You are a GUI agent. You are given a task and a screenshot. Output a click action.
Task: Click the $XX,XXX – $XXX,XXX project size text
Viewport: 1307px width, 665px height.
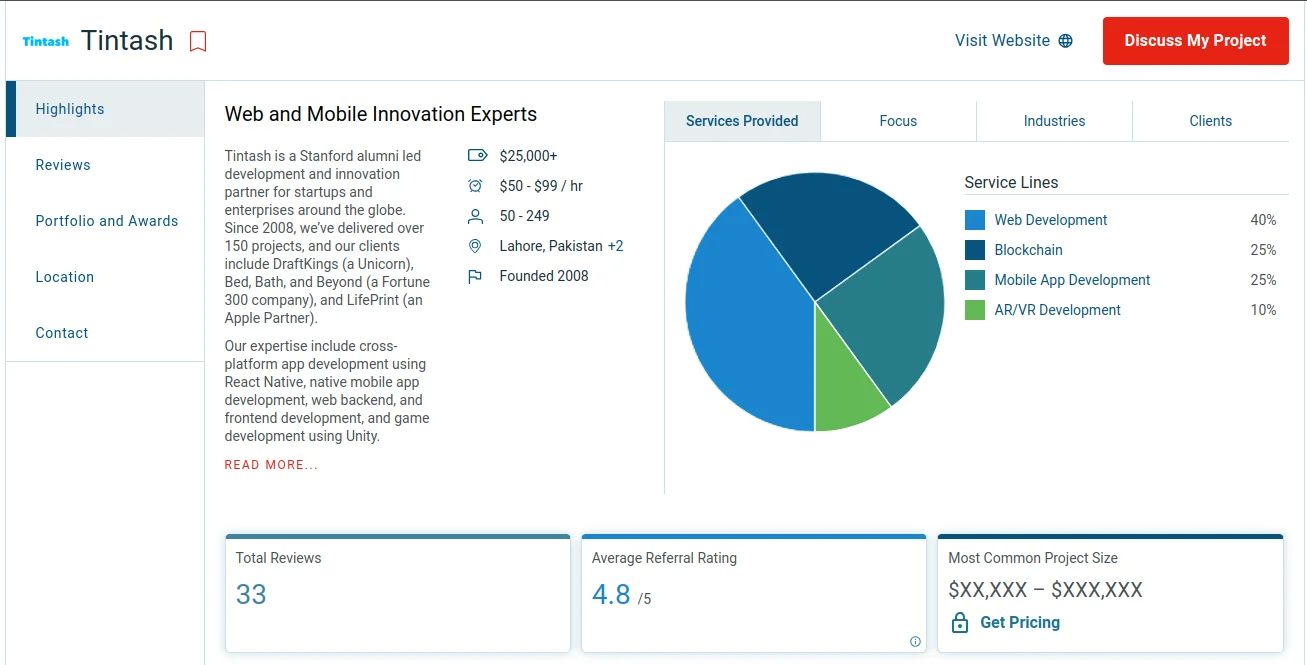click(1045, 590)
